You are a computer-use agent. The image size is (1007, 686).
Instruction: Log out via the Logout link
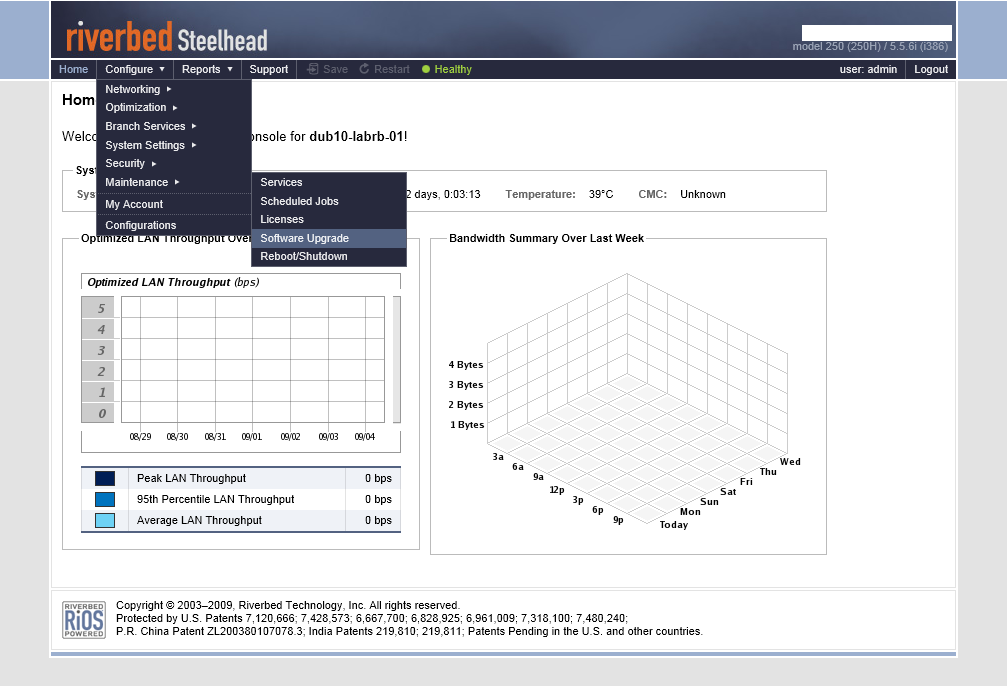(931, 69)
